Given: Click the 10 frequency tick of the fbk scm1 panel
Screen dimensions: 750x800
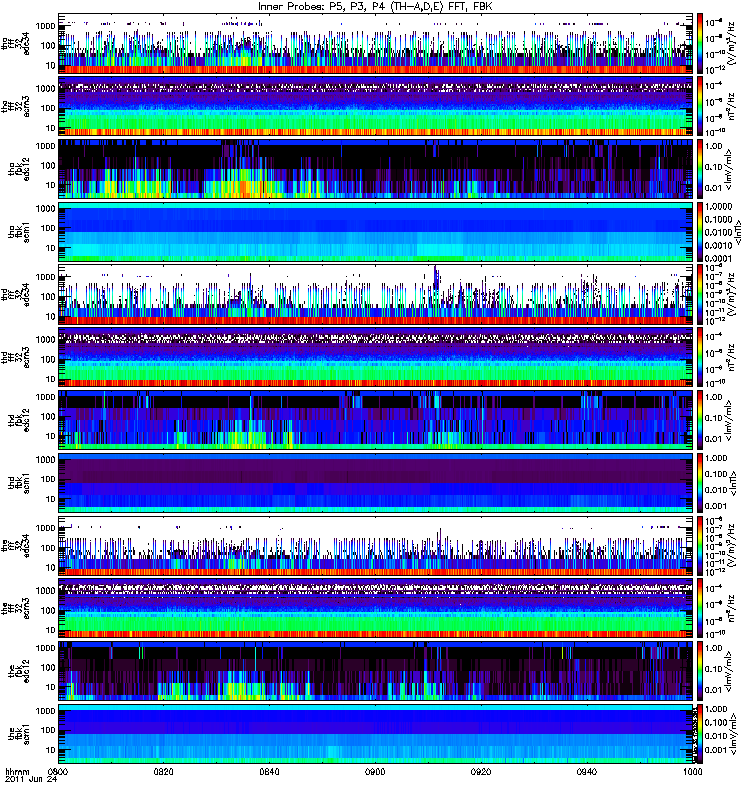Looking at the screenshot, I should click(50, 750).
